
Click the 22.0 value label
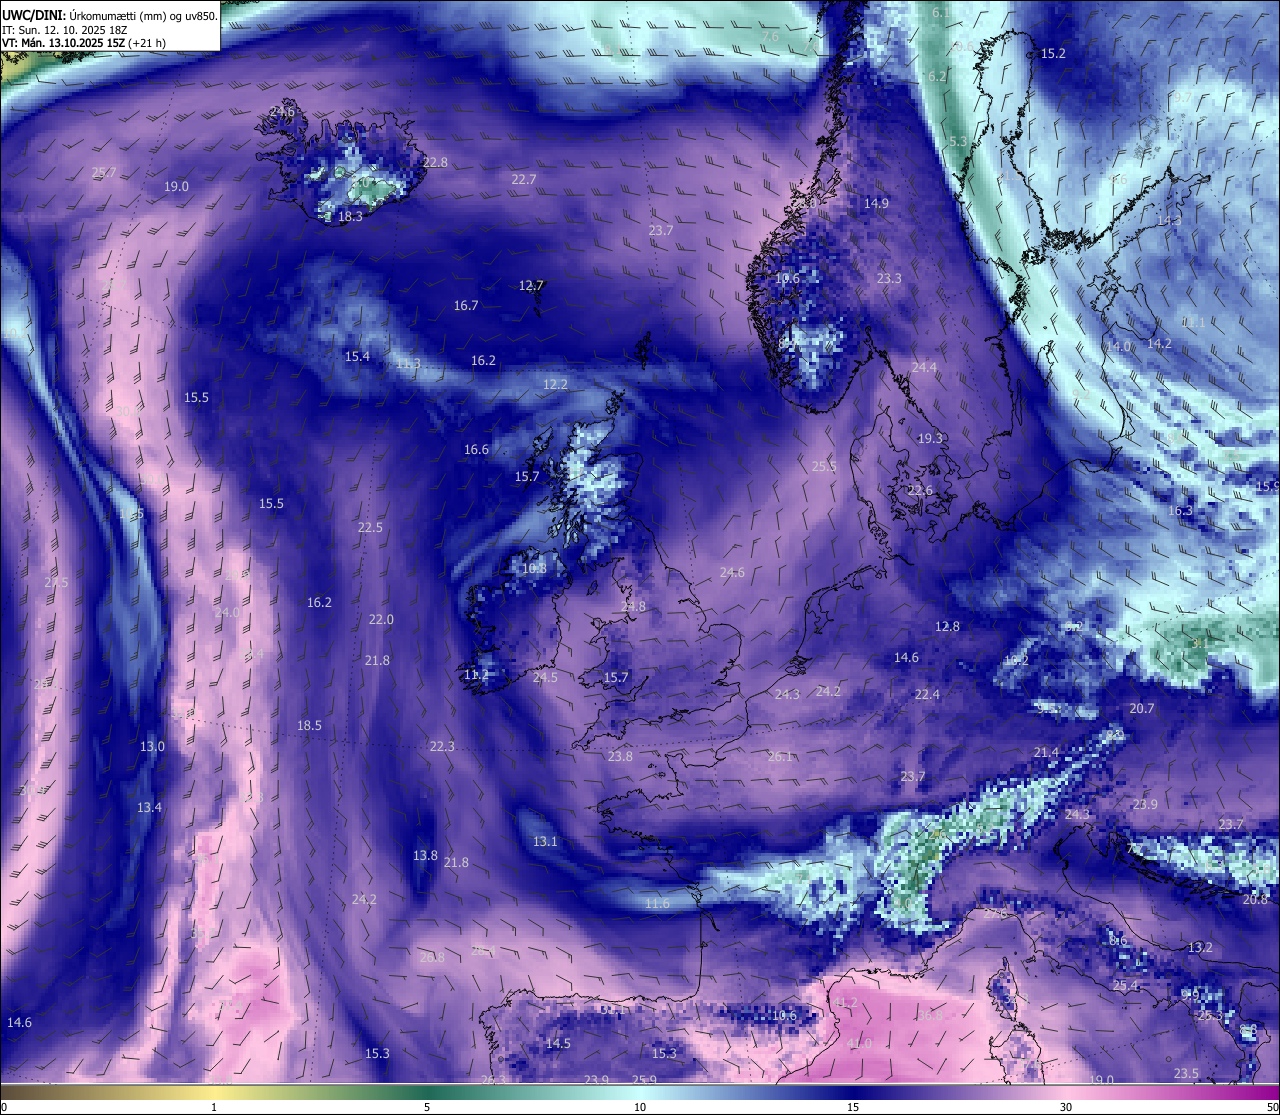pos(381,619)
